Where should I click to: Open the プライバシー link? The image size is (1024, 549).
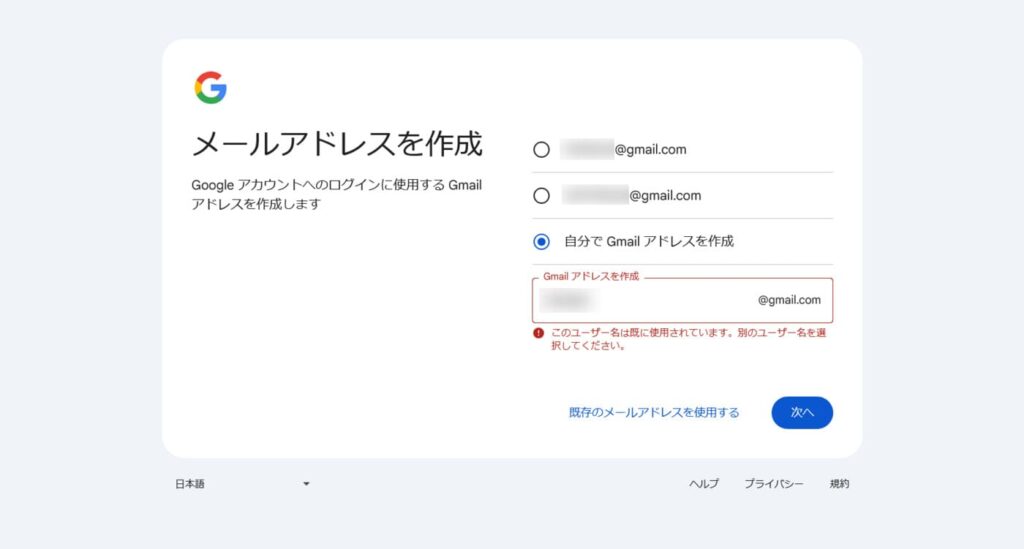(x=774, y=484)
